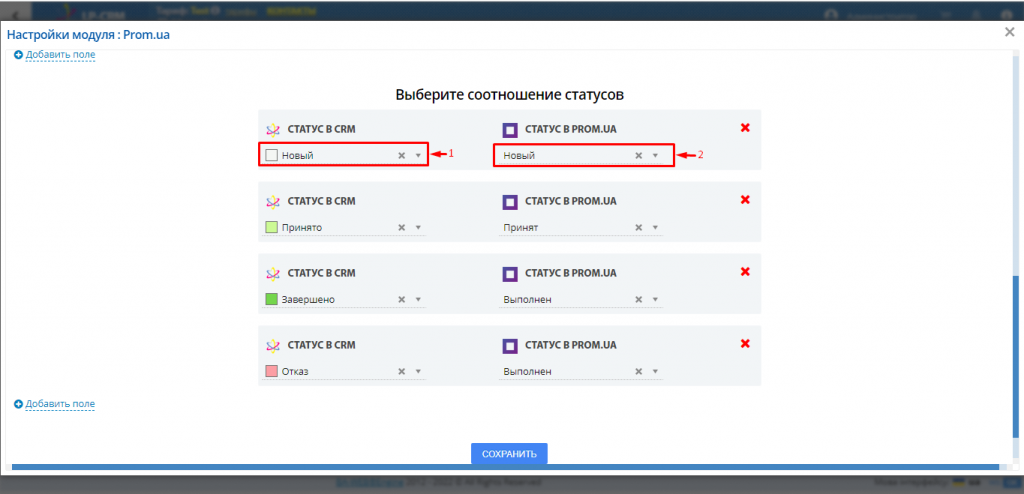1024x494 pixels.
Task: Clear Prom.ua Выполнен in the Отказ row
Action: click(639, 371)
